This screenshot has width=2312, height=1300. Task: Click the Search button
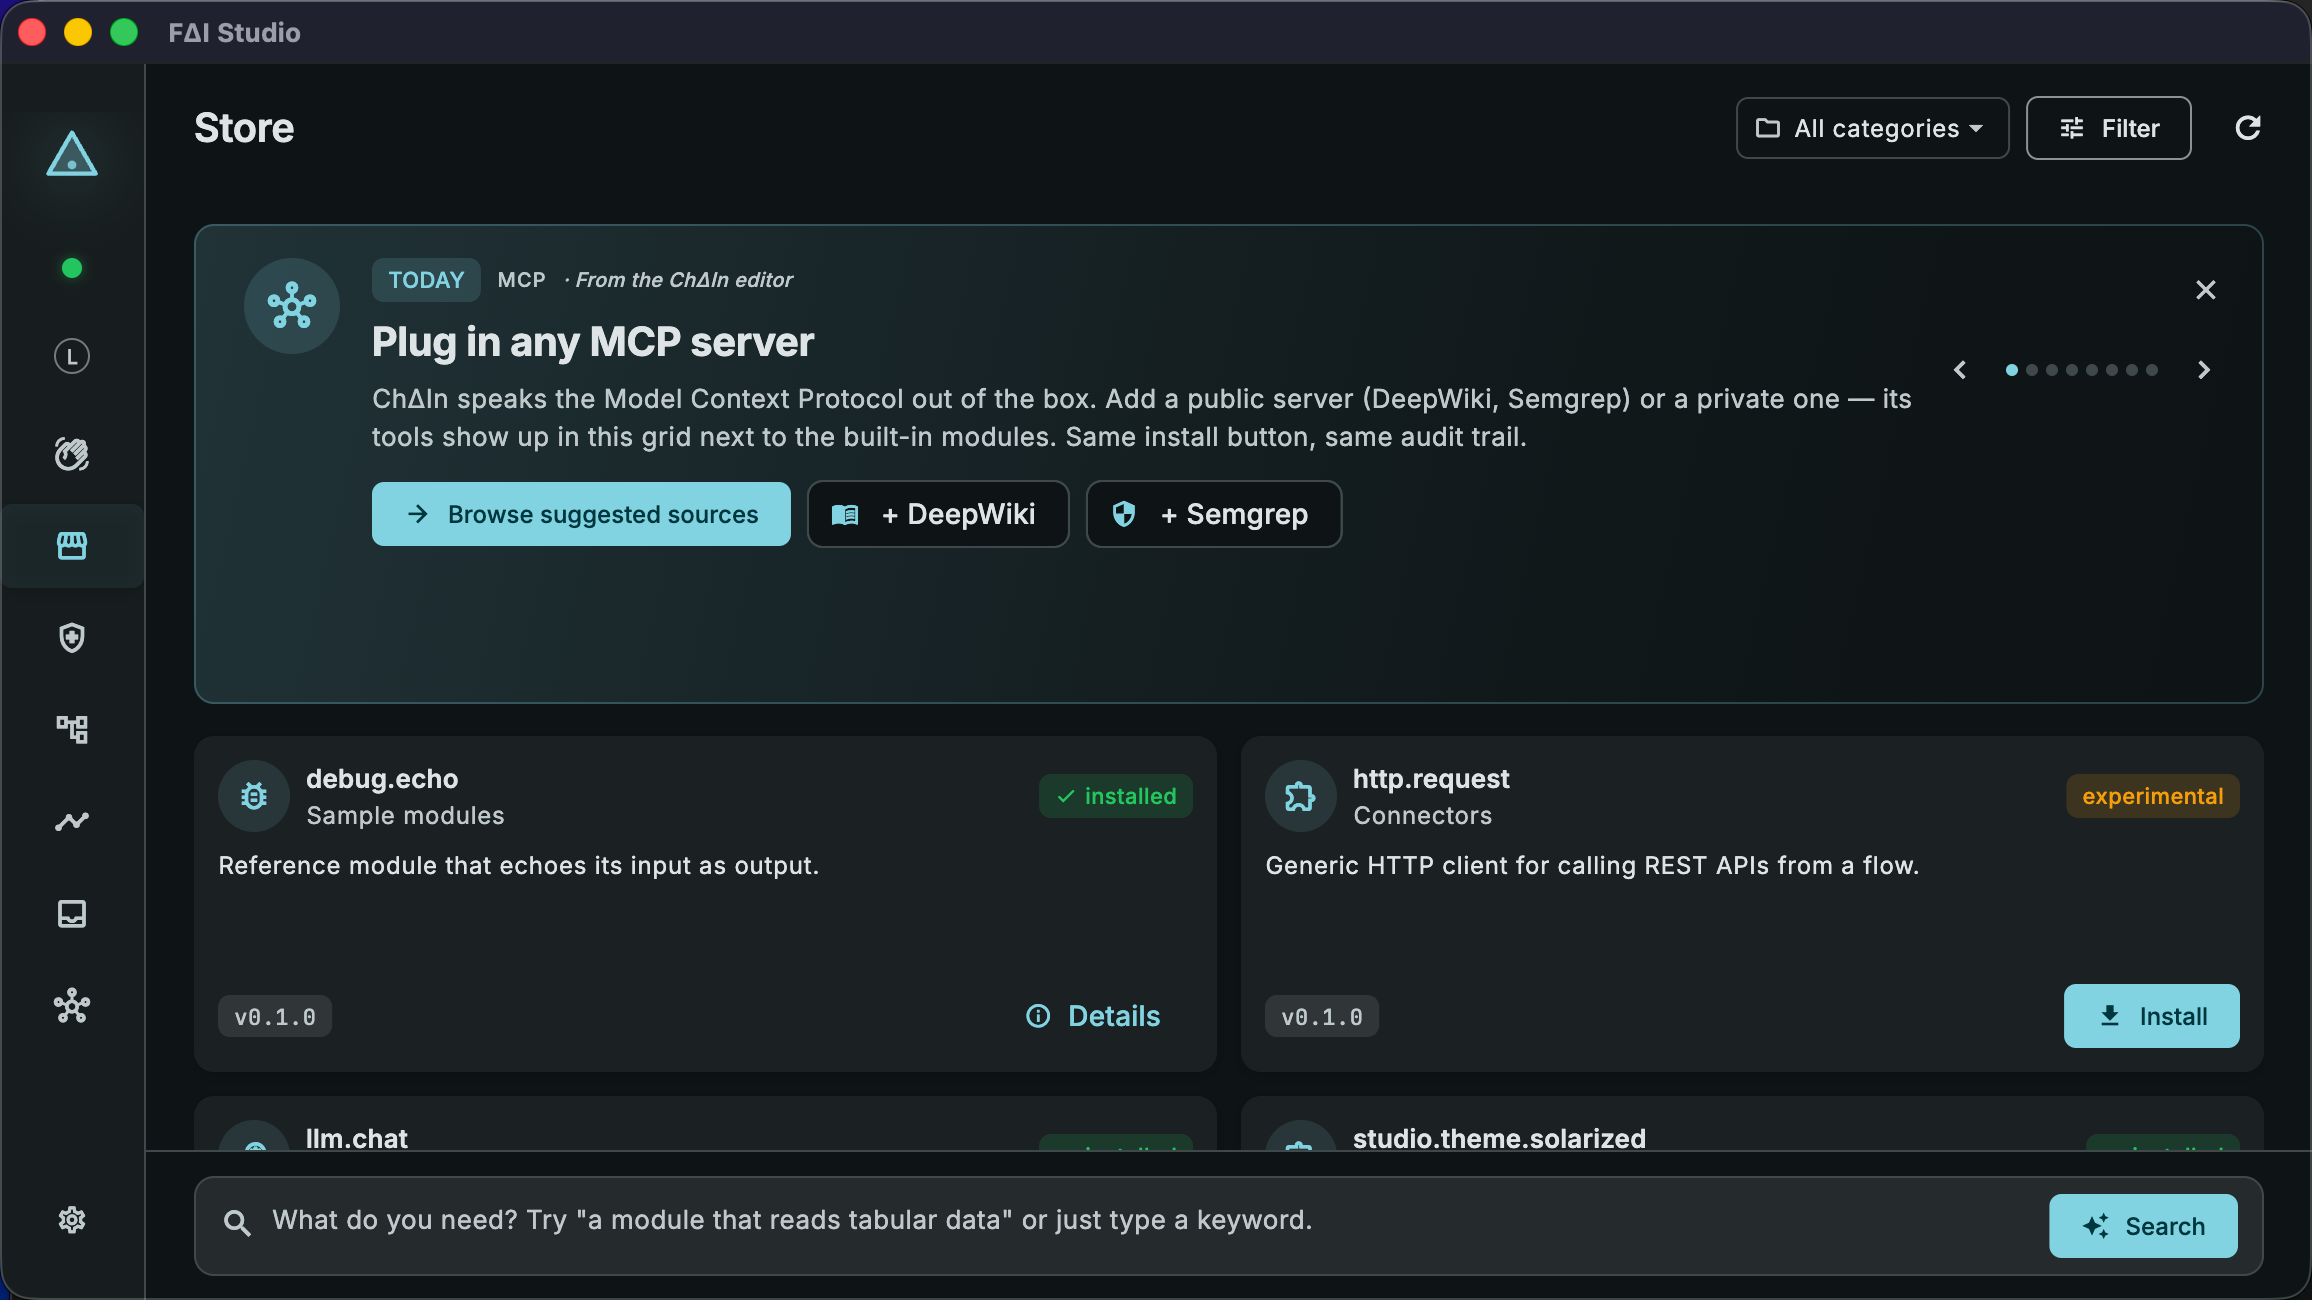tap(2143, 1226)
